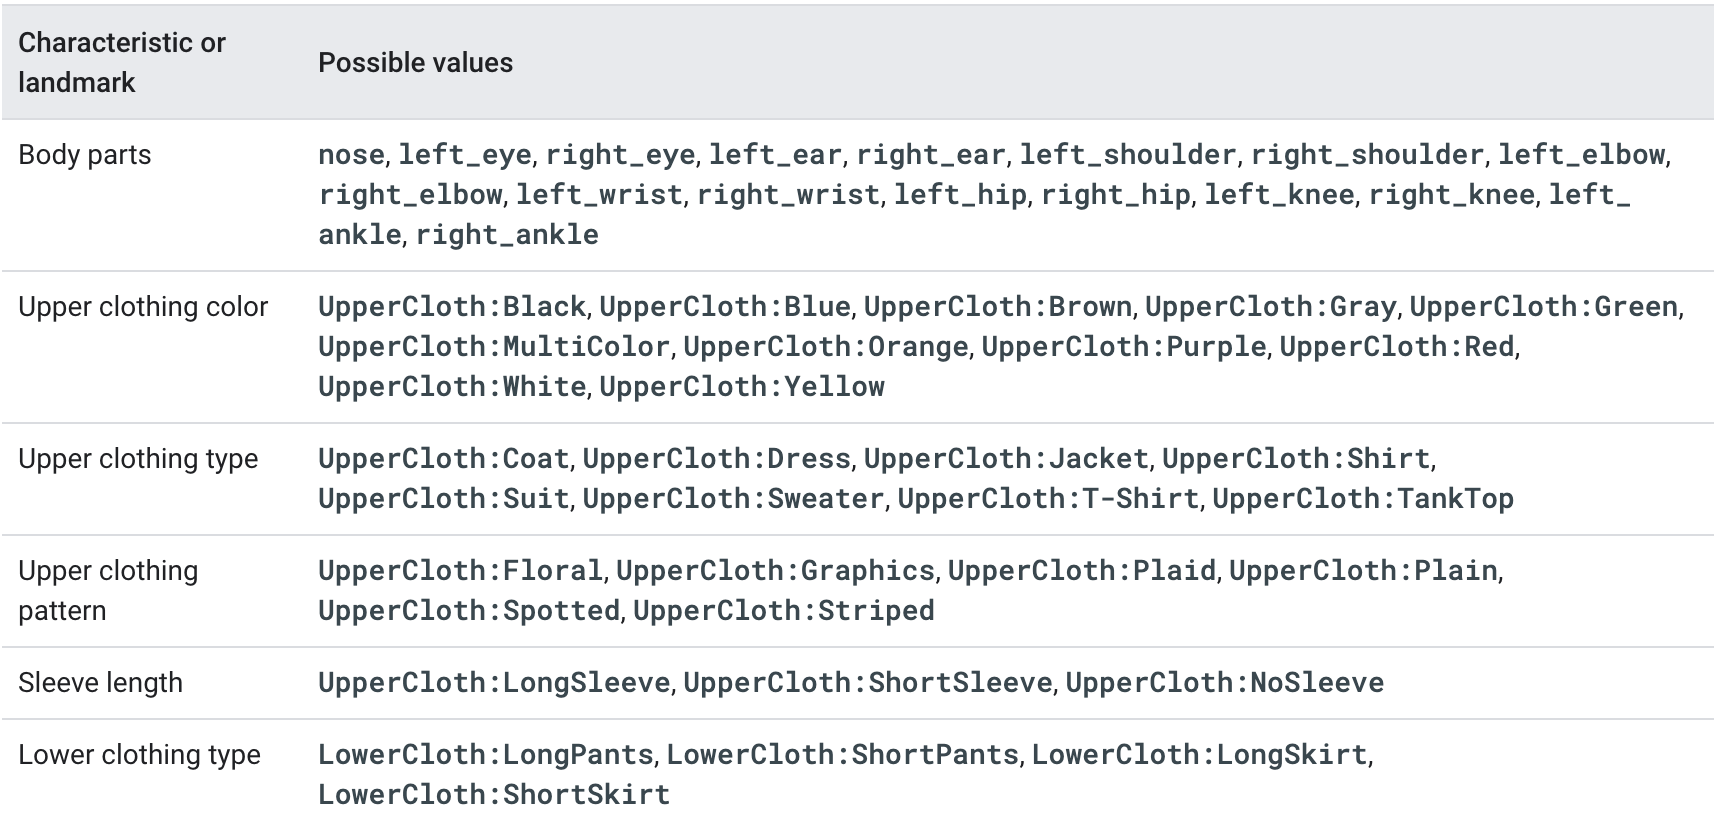
Task: Click the UpperCloth:Floral value
Action: pos(460,571)
